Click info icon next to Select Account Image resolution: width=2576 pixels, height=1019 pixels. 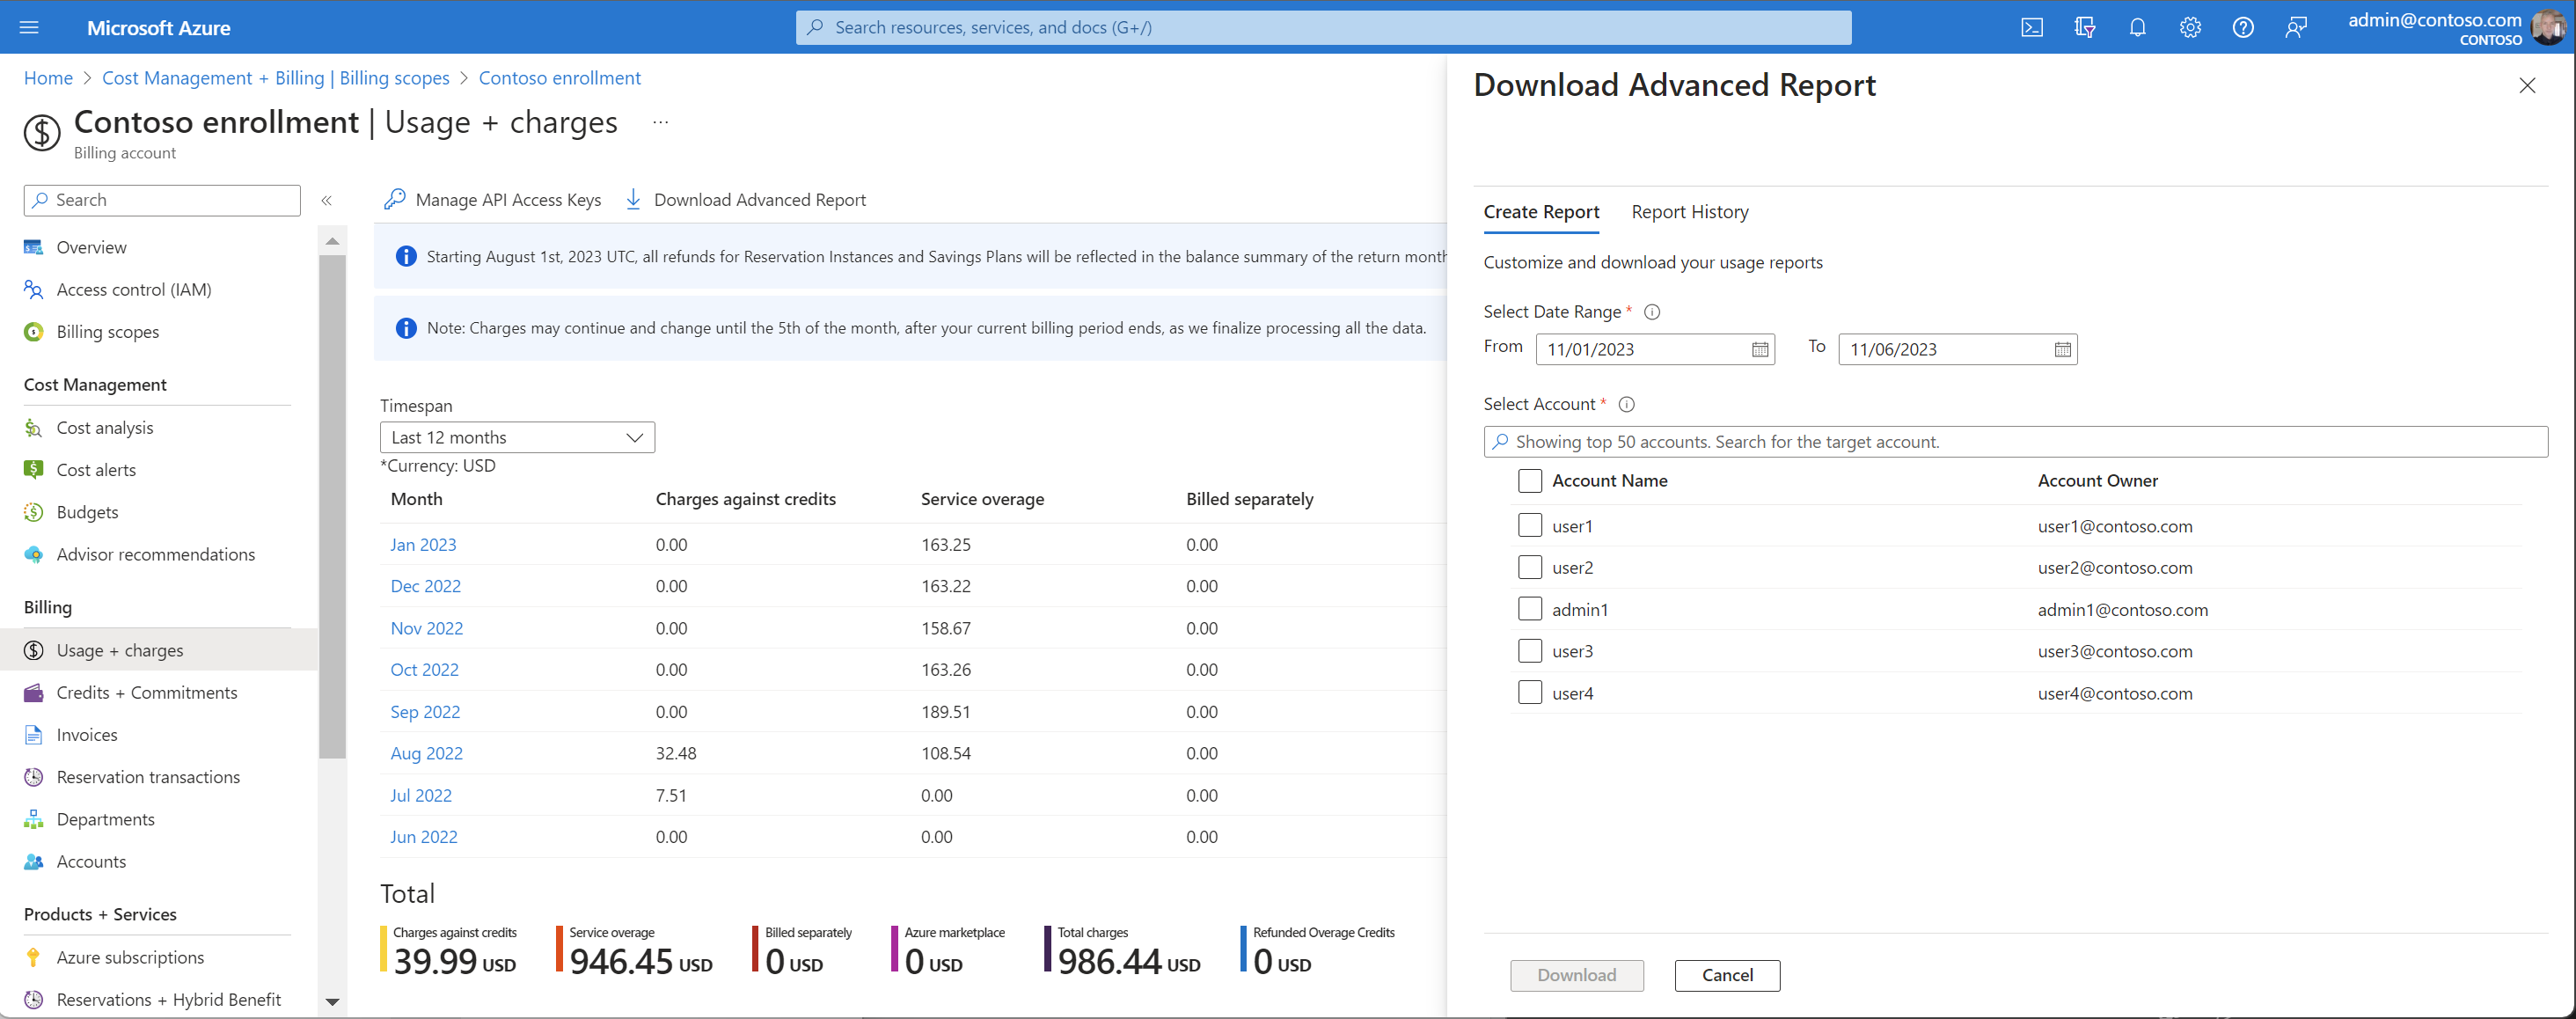tap(1627, 404)
